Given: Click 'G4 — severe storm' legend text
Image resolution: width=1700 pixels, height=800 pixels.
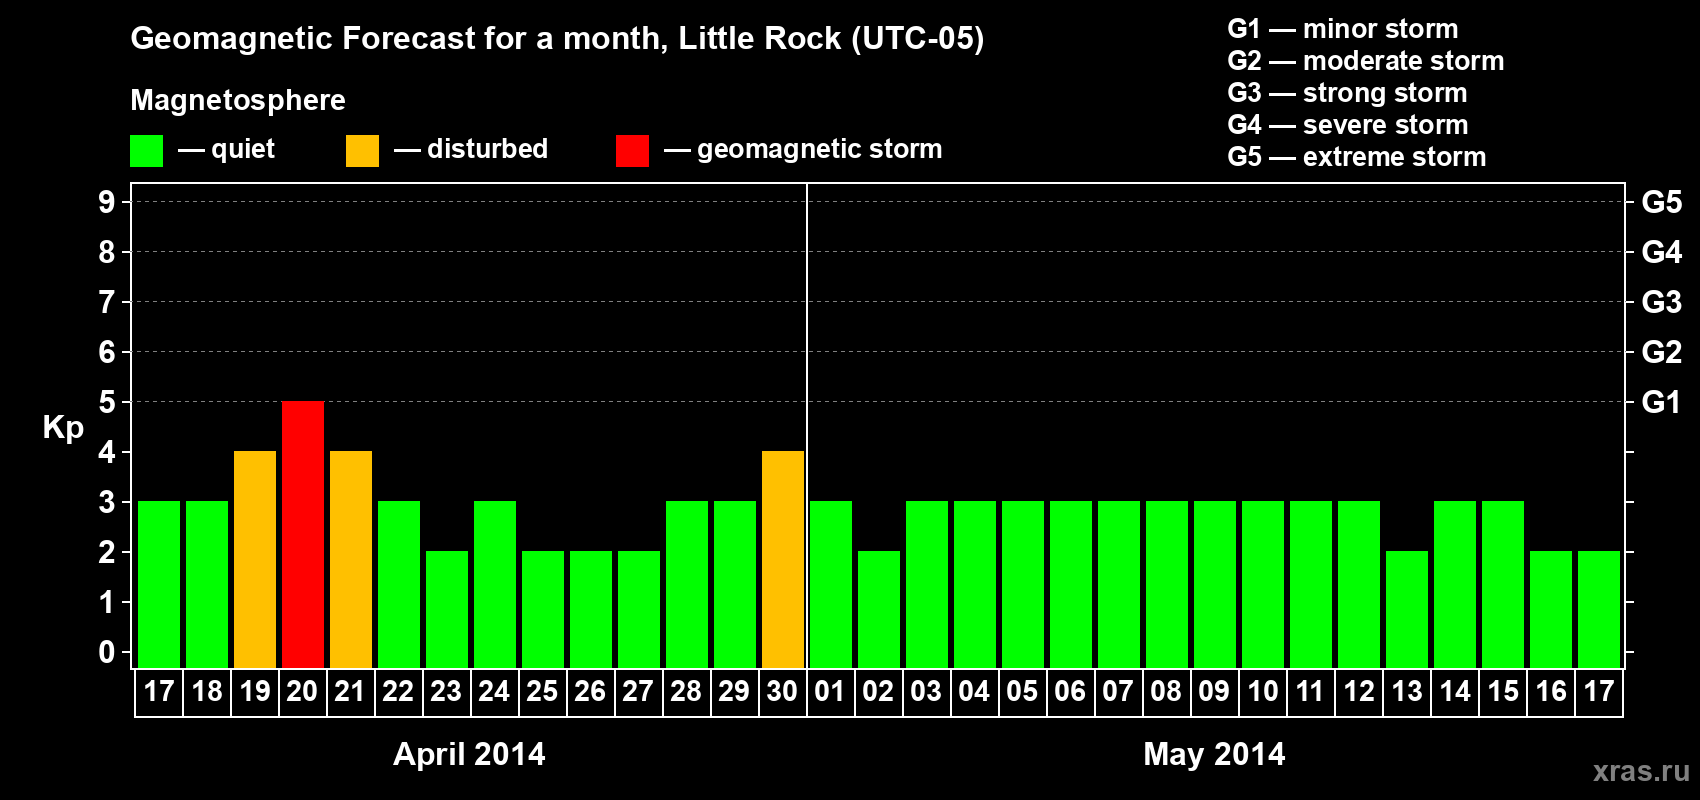Looking at the screenshot, I should (1348, 125).
